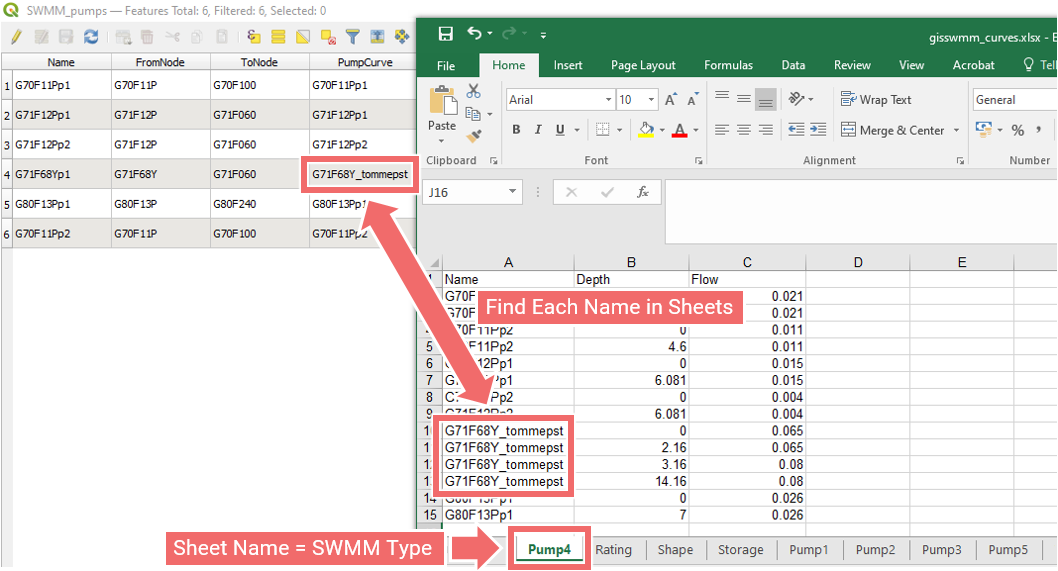This screenshot has height=571, width=1058.
Task: Open the General number format dropdown
Action: pyautogui.click(x=1012, y=100)
